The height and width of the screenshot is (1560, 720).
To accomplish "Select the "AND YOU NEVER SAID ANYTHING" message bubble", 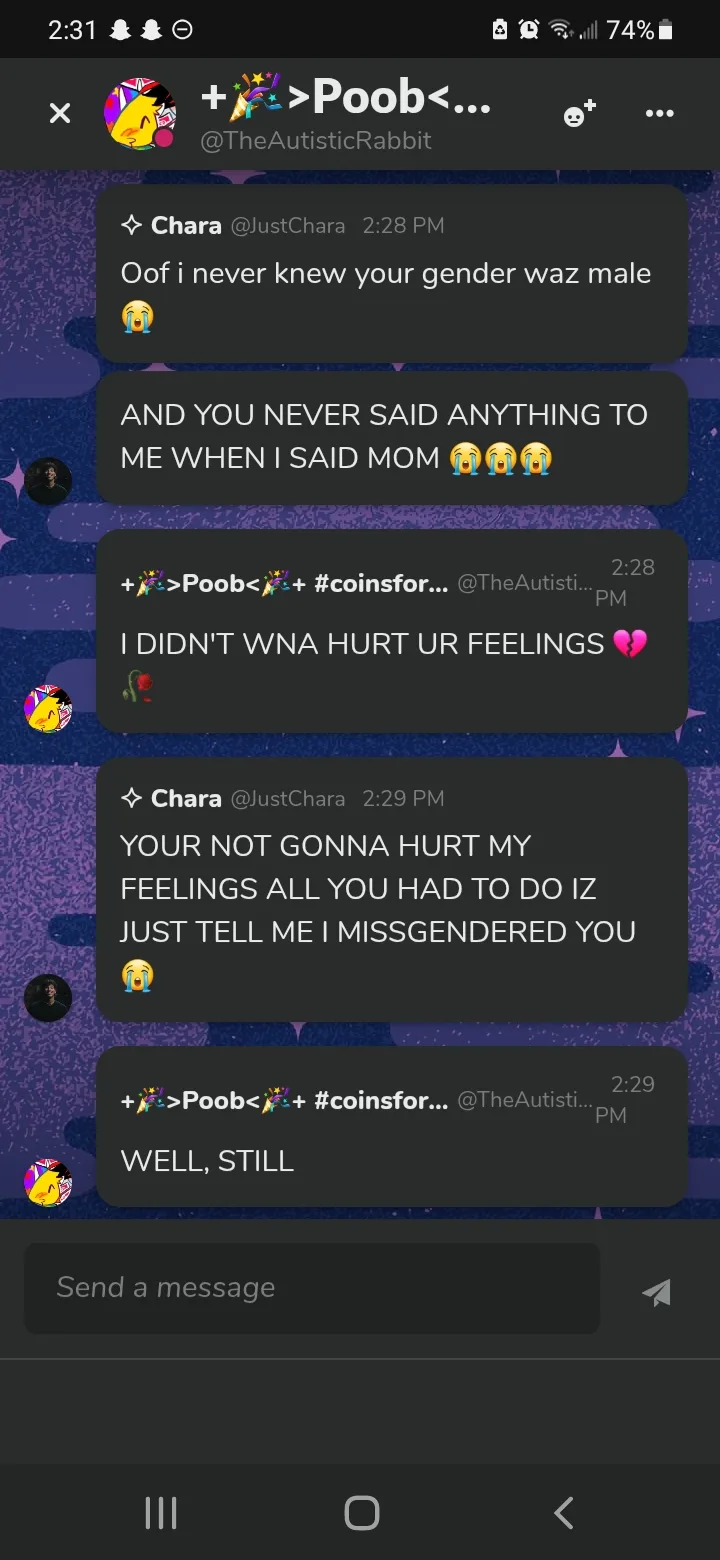I will [x=392, y=437].
